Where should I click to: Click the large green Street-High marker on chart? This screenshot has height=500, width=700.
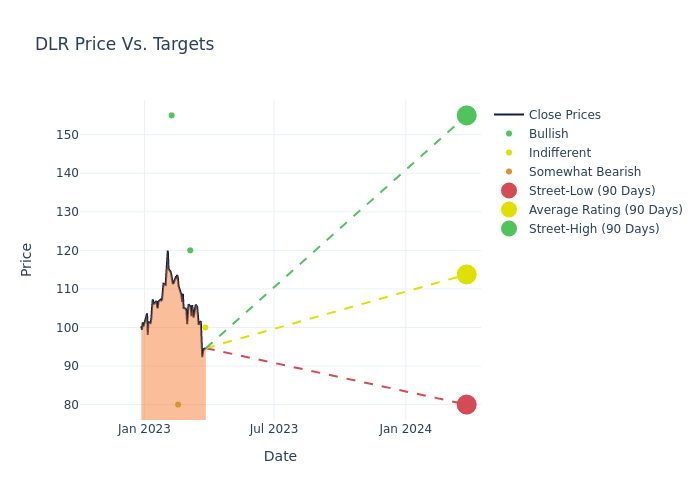(x=466, y=115)
